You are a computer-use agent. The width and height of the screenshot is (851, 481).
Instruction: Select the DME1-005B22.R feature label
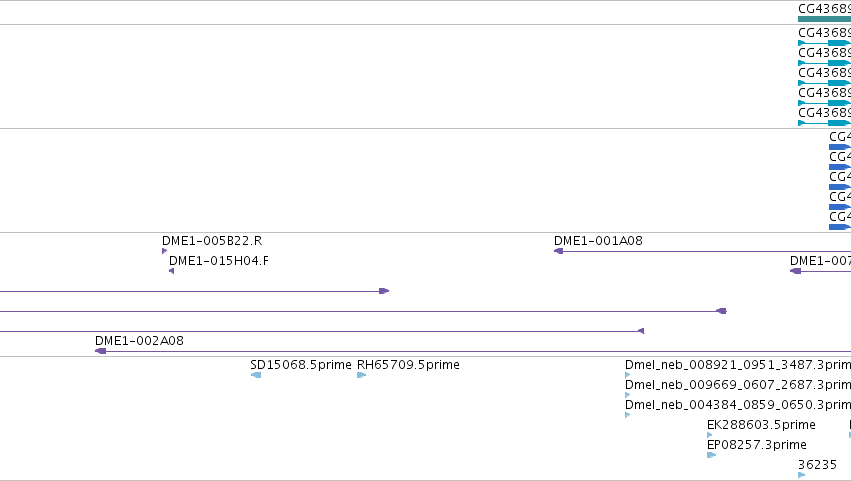[212, 240]
